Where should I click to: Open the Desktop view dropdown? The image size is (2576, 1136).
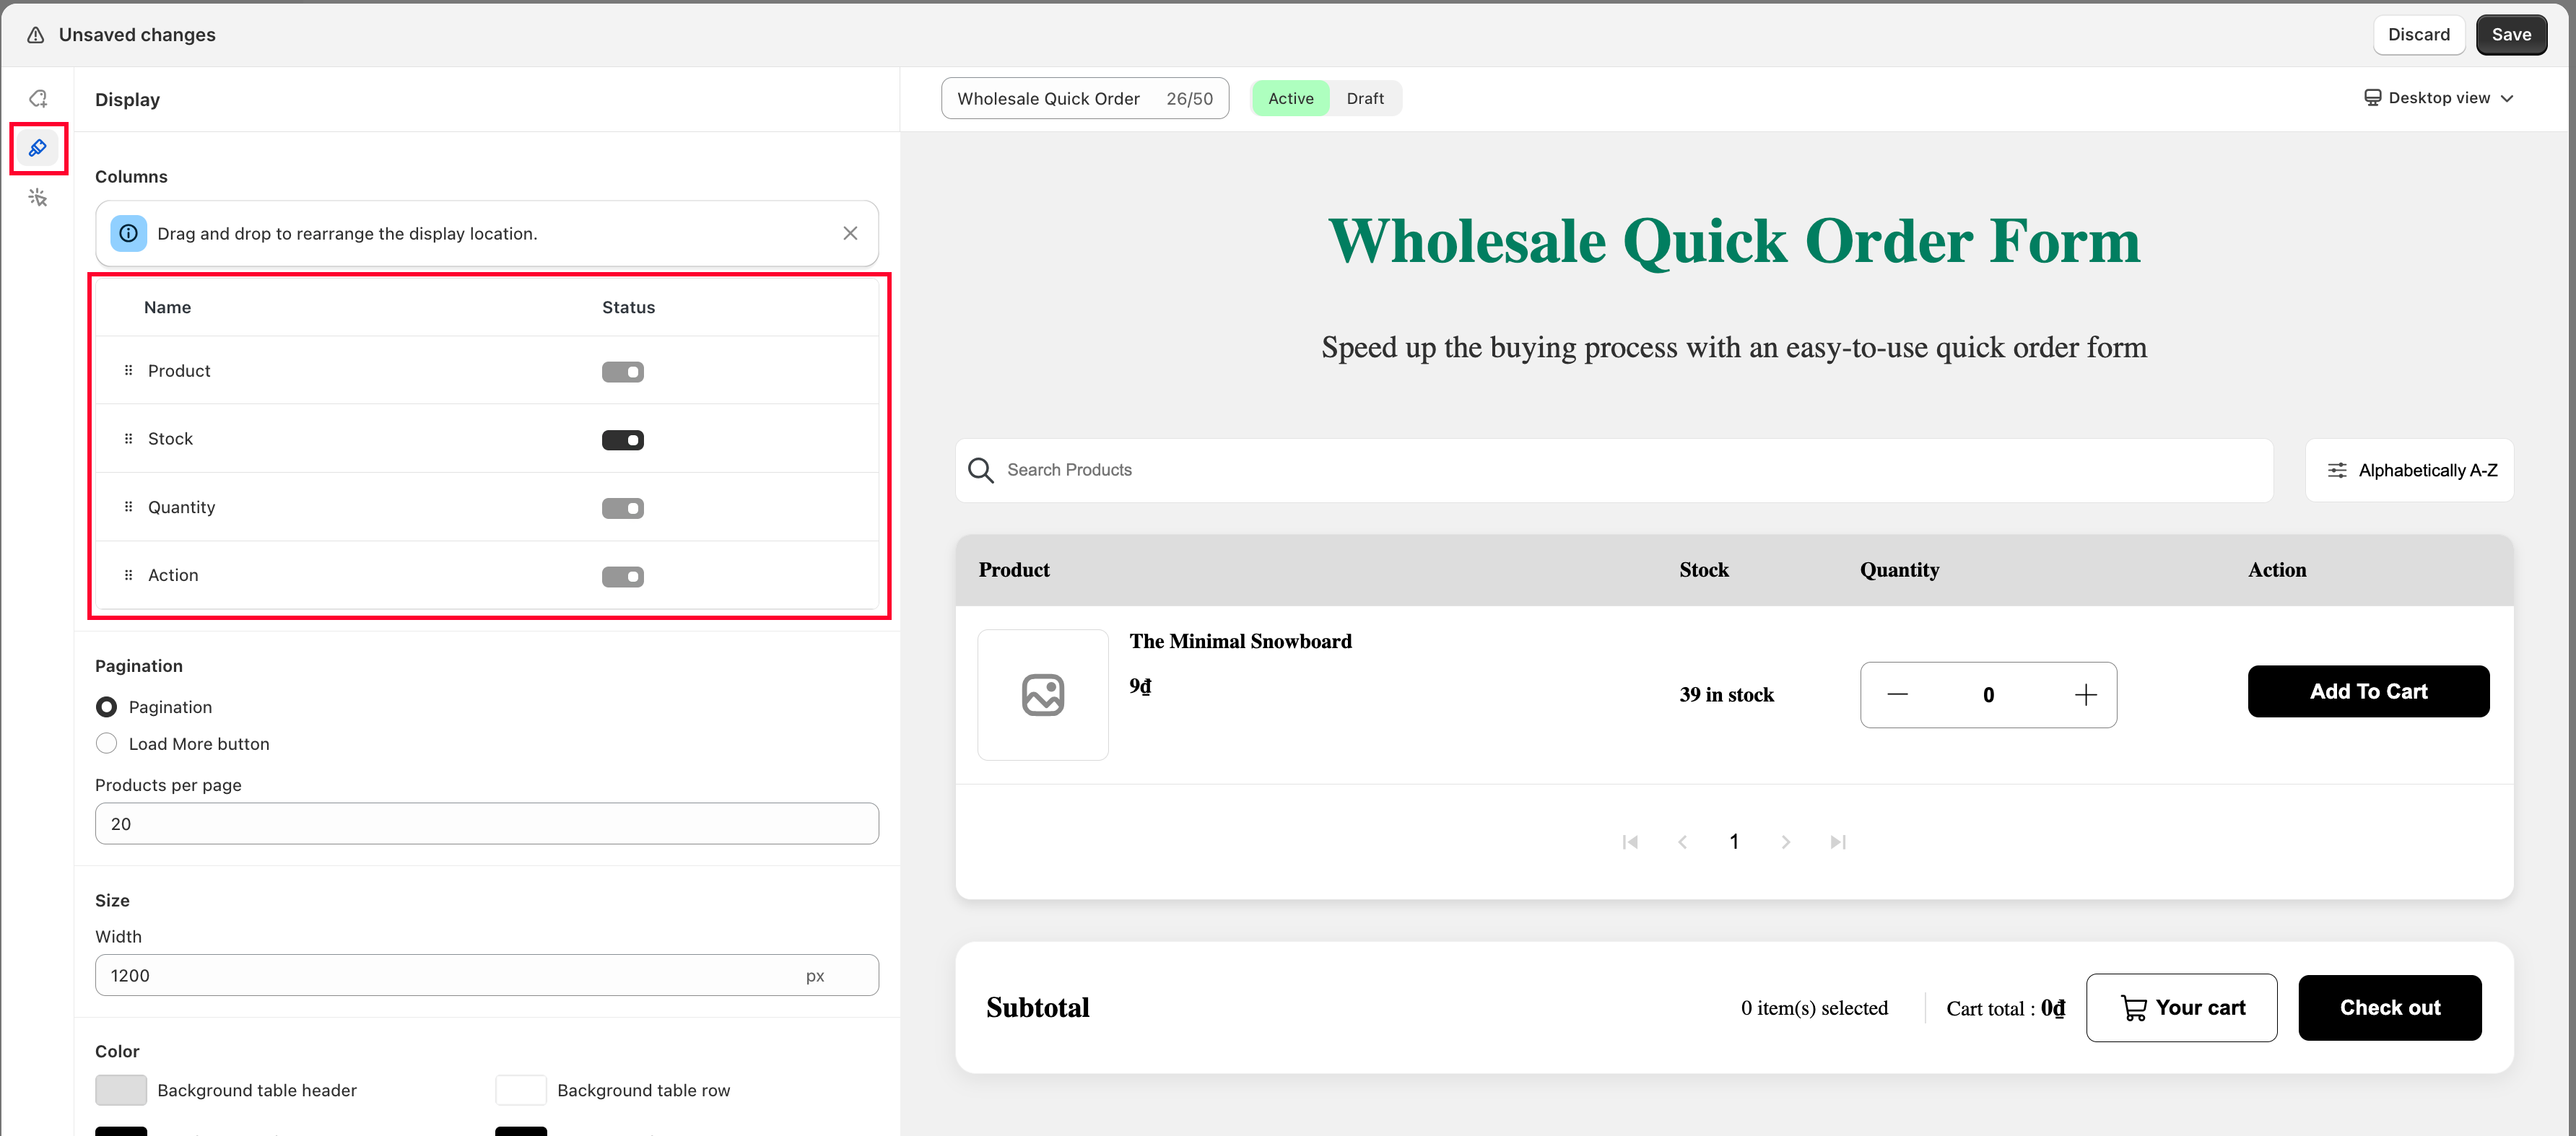tap(2438, 98)
